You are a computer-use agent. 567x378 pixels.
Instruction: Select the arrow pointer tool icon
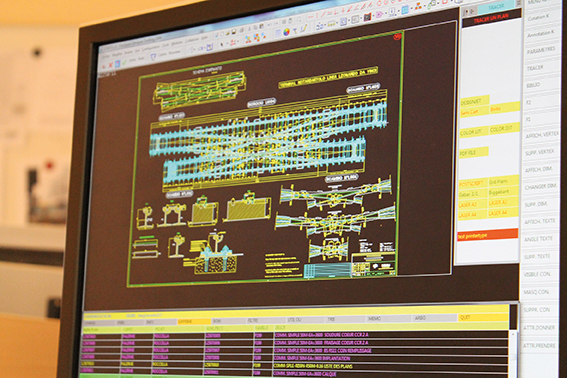222,44
